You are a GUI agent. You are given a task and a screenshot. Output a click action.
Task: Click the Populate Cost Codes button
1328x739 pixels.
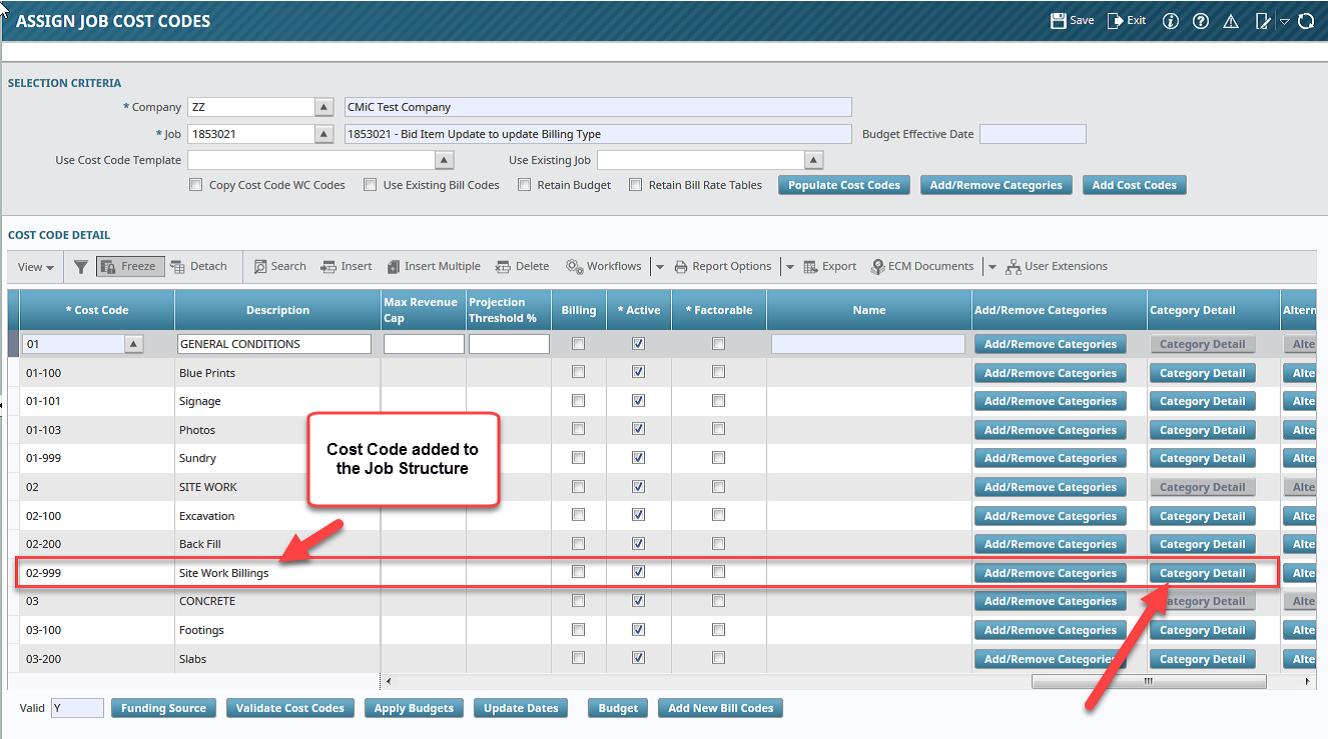843,184
